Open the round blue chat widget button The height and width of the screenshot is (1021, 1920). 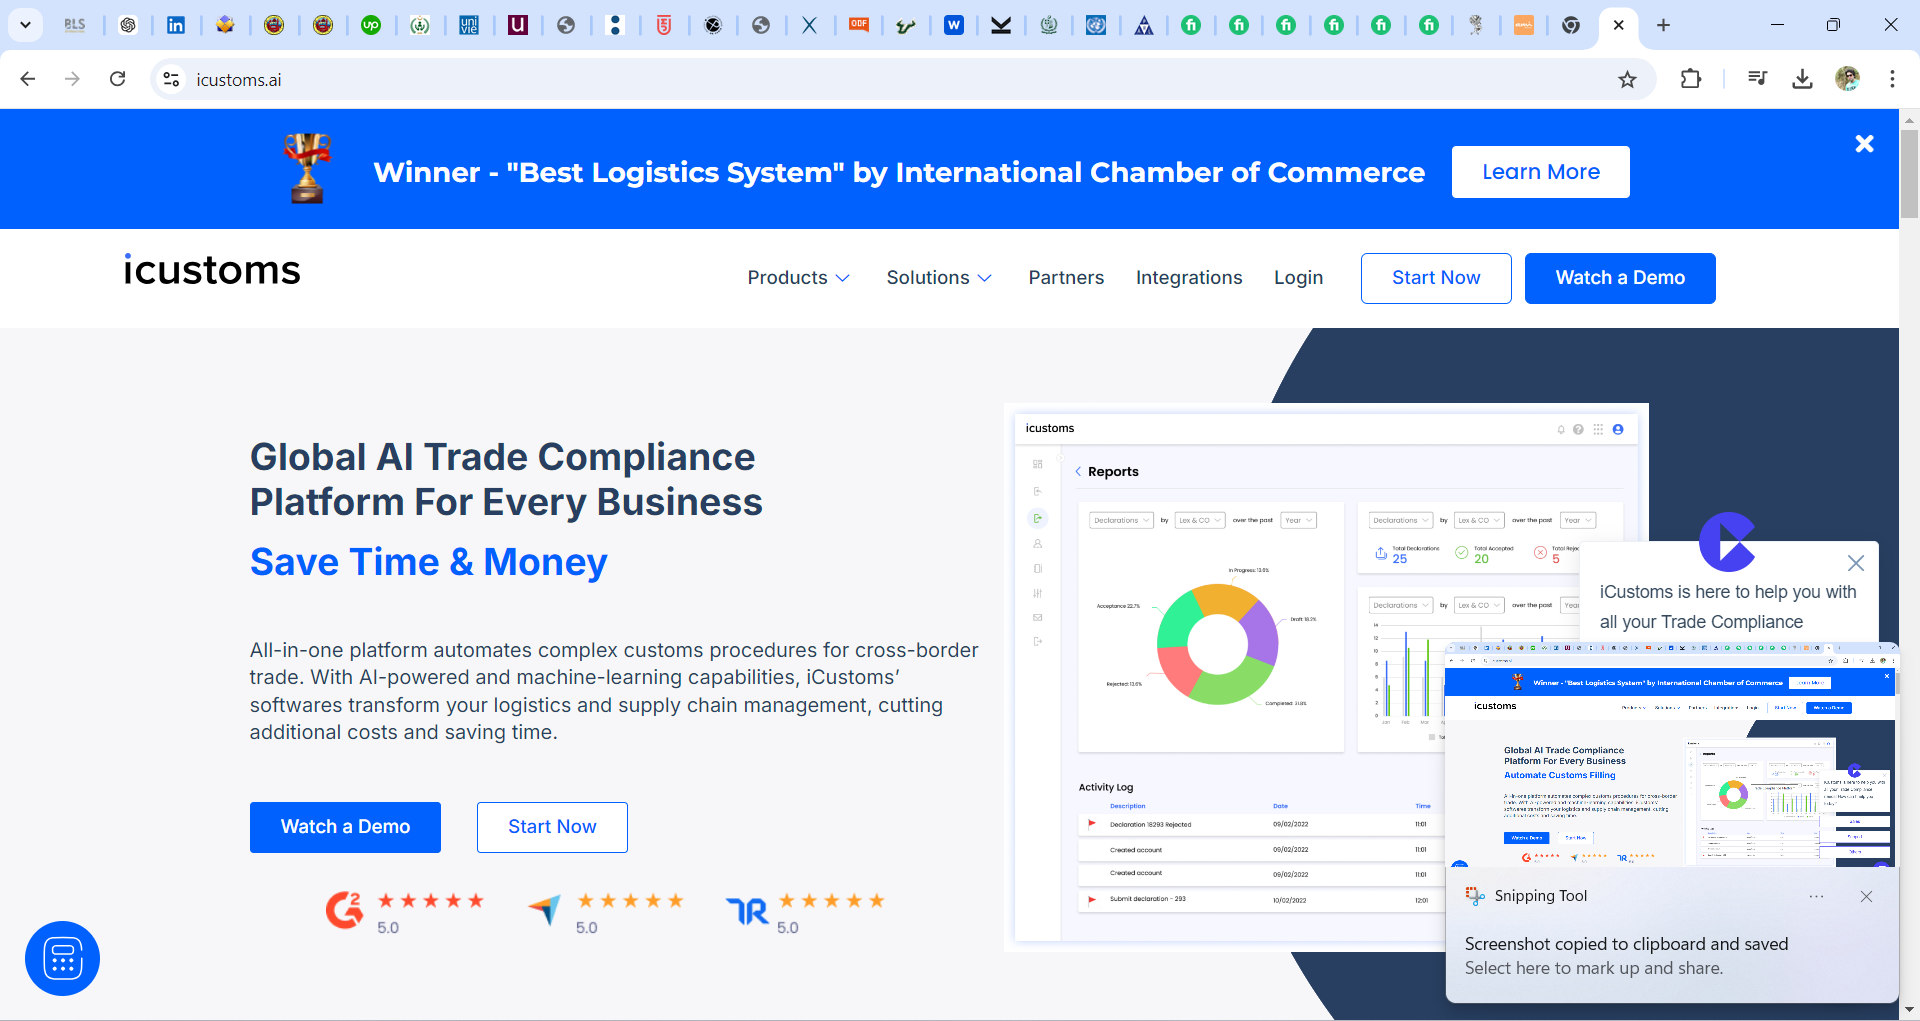click(62, 958)
